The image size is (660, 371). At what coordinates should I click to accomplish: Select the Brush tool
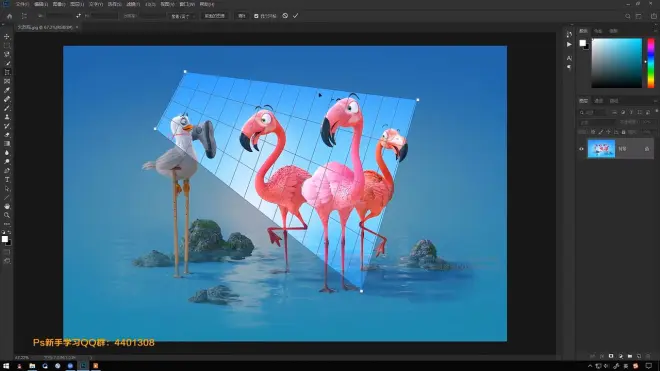tap(7, 108)
